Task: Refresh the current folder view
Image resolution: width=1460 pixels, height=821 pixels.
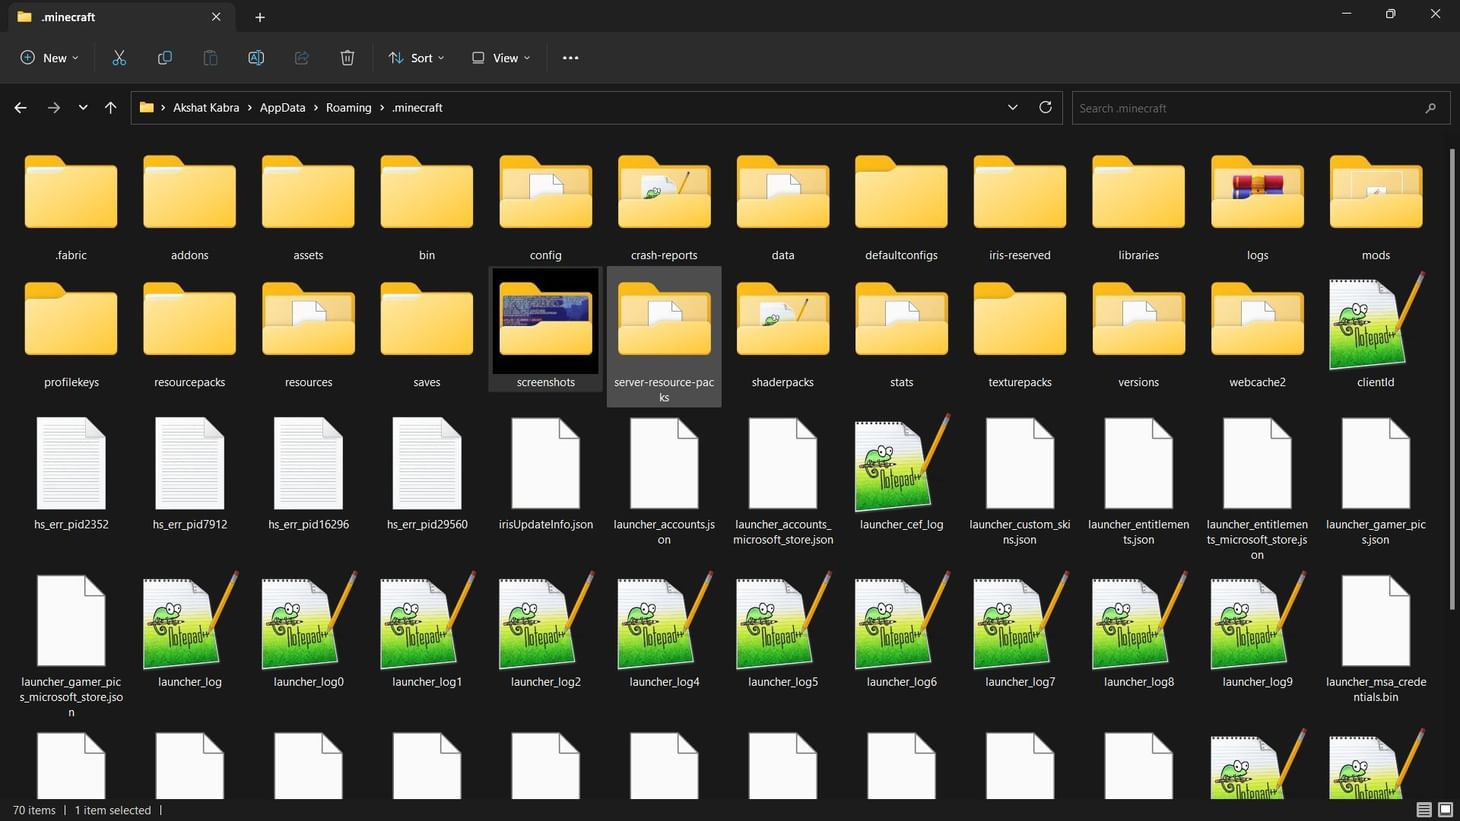Action: tap(1045, 107)
